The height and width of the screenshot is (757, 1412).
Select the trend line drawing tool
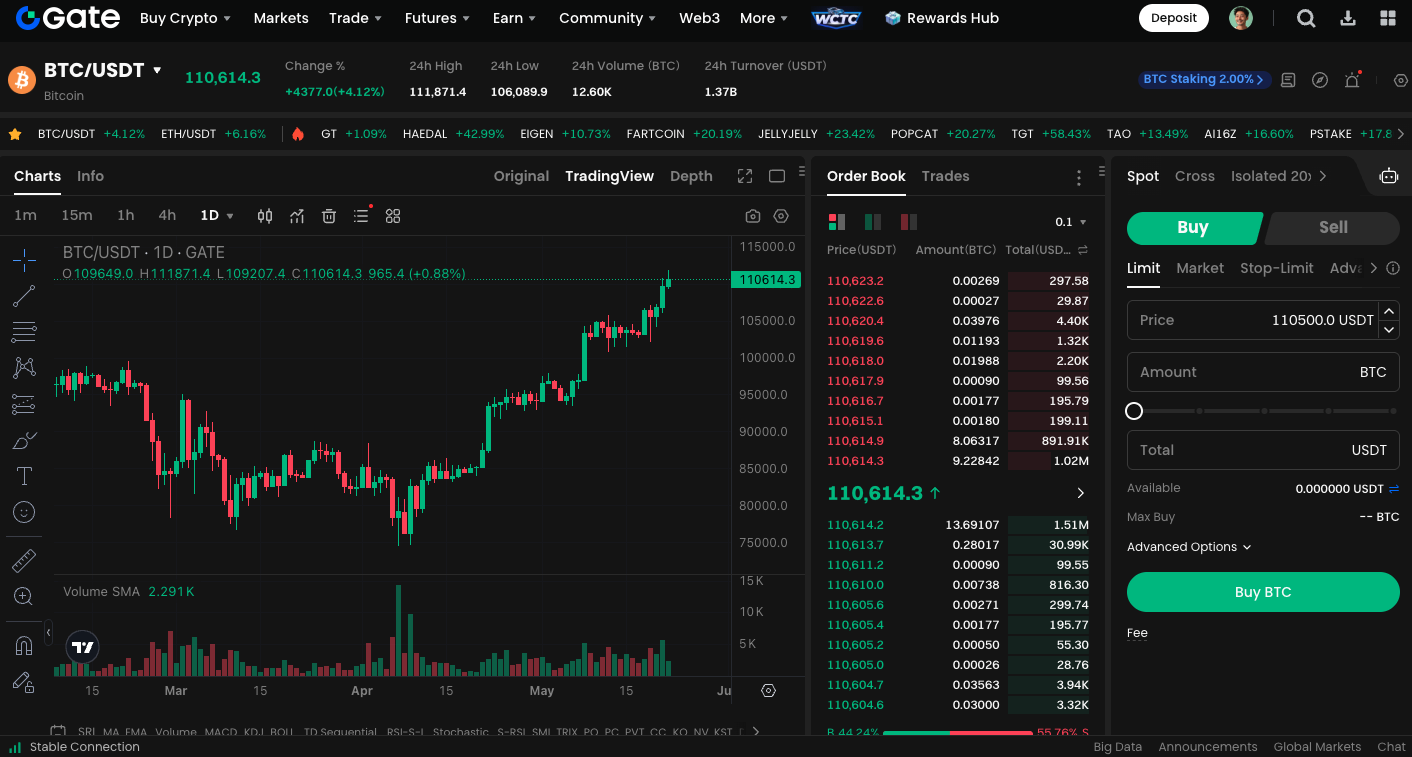coord(24,296)
